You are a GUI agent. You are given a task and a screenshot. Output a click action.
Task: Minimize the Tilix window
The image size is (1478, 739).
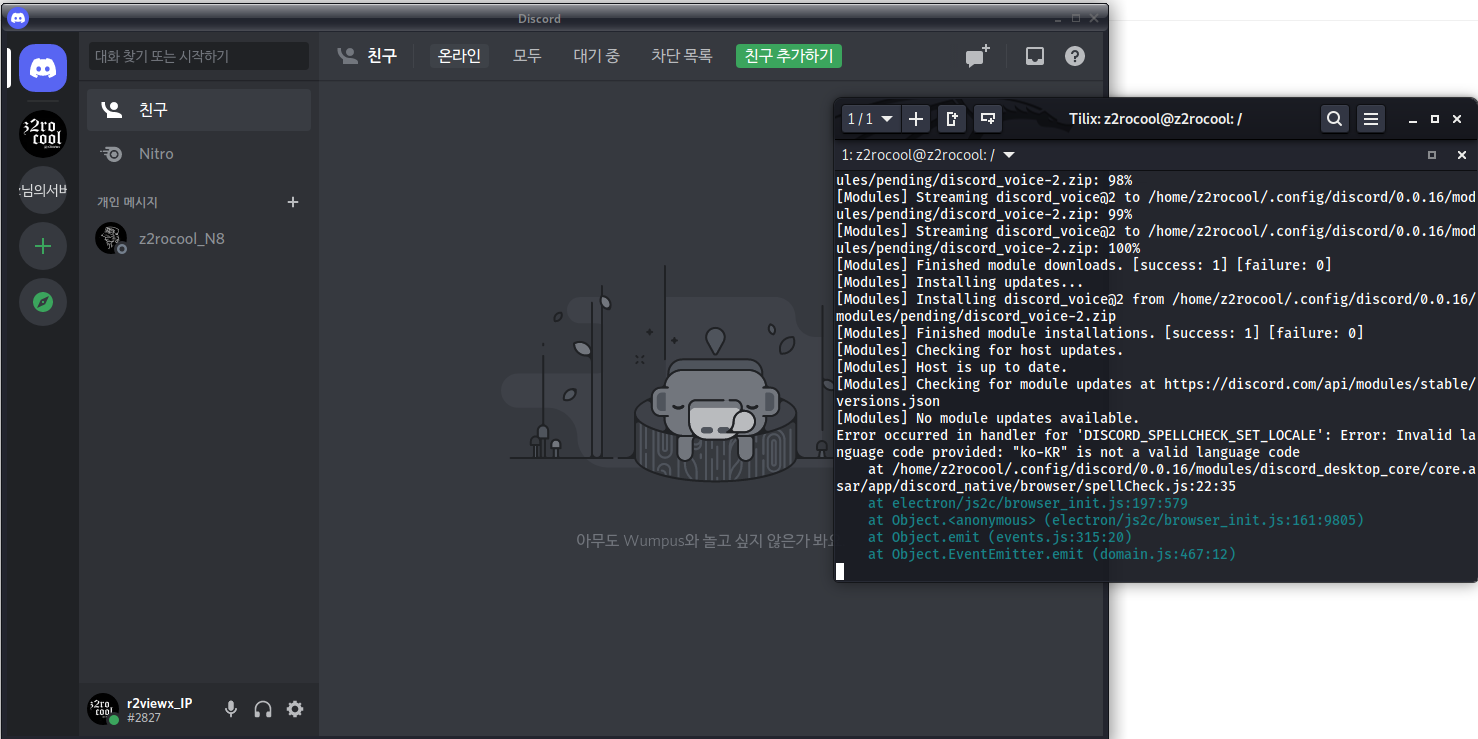click(1413, 120)
